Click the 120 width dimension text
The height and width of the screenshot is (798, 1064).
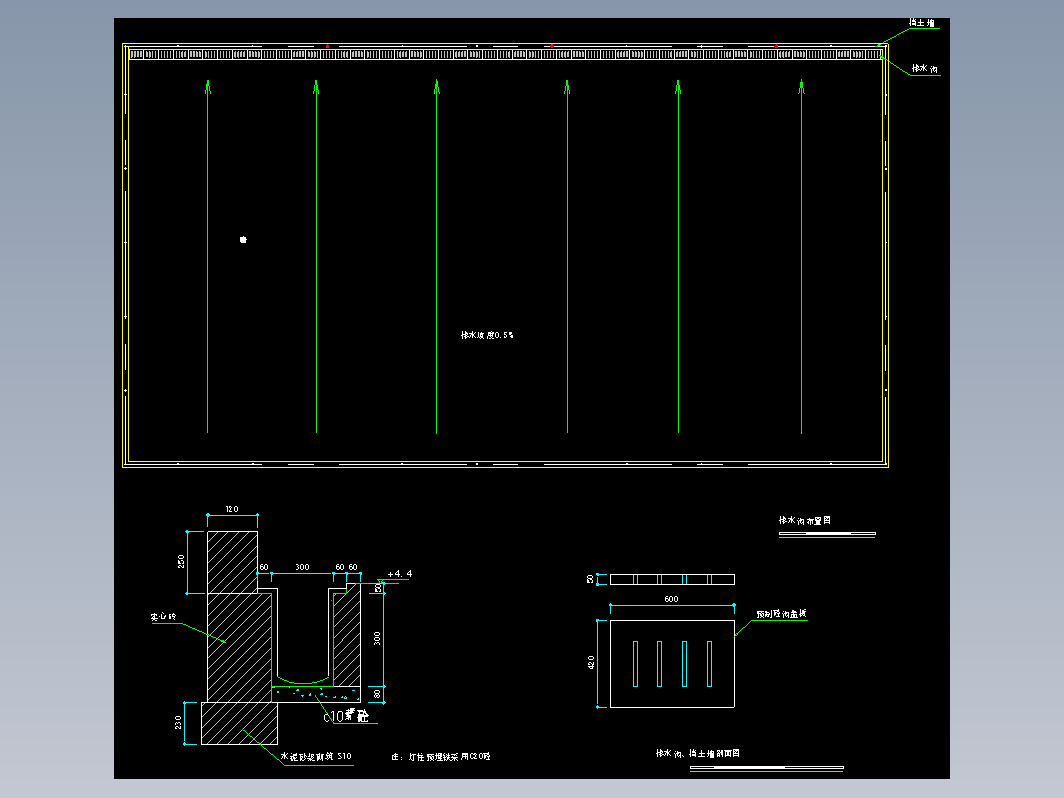[x=232, y=509]
